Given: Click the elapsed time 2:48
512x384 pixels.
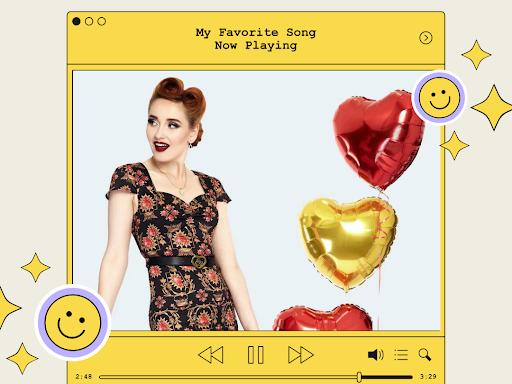Looking at the screenshot, I should 83,377.
